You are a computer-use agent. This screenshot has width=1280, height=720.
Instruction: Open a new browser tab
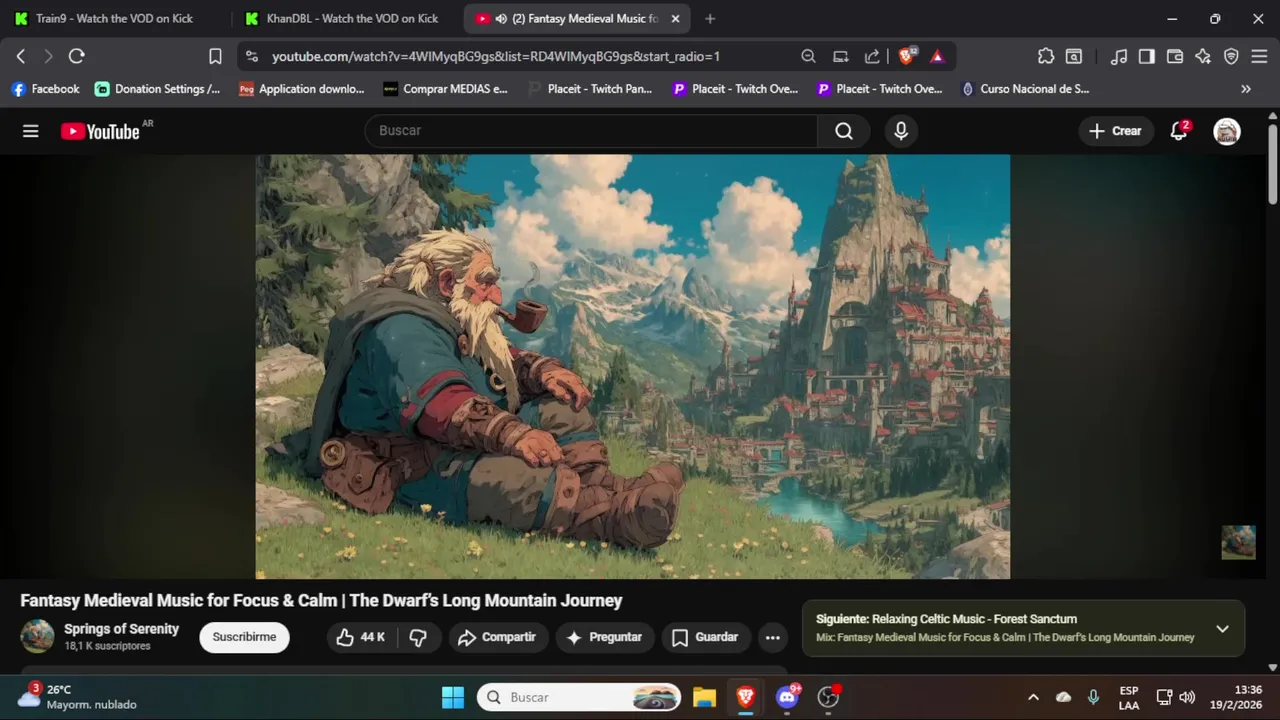(x=710, y=18)
